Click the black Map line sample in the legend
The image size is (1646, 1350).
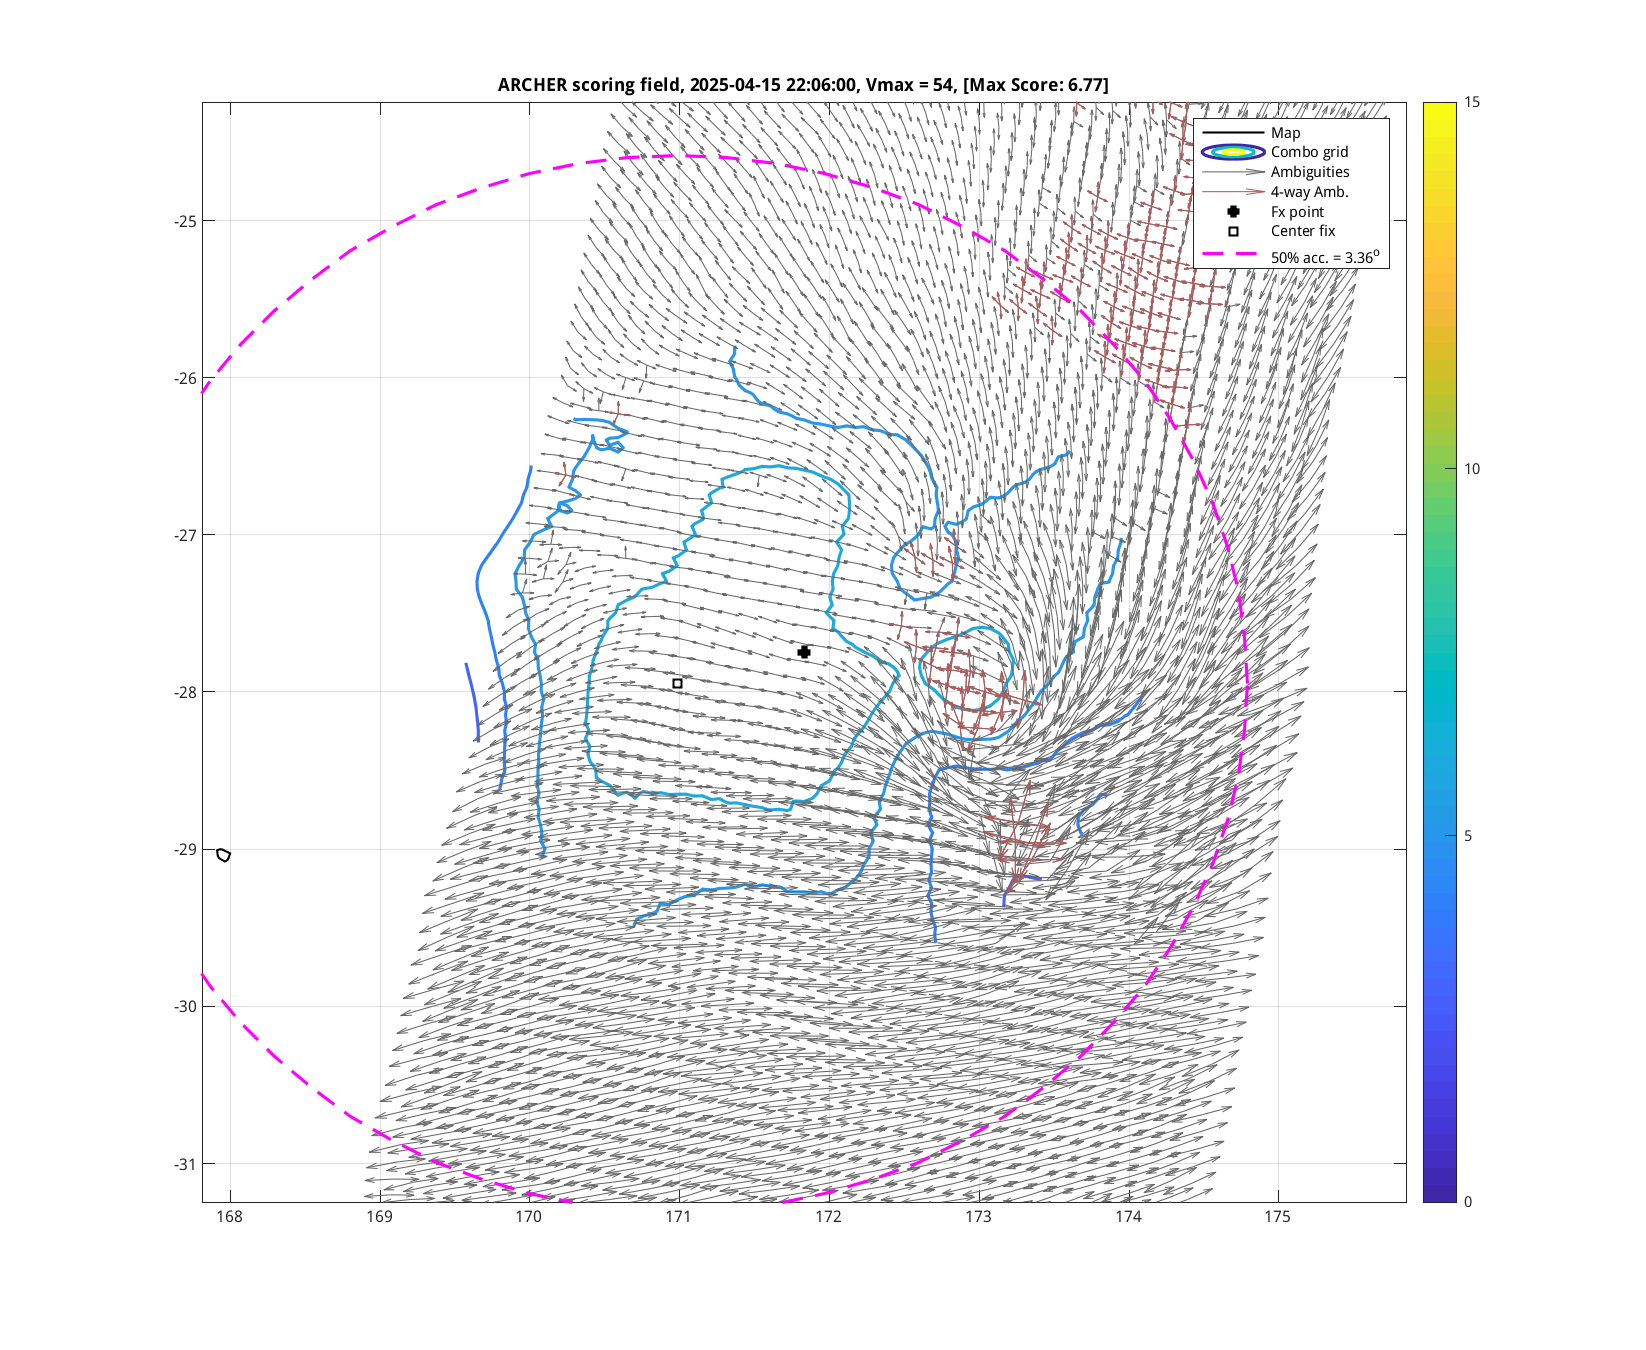point(1233,133)
